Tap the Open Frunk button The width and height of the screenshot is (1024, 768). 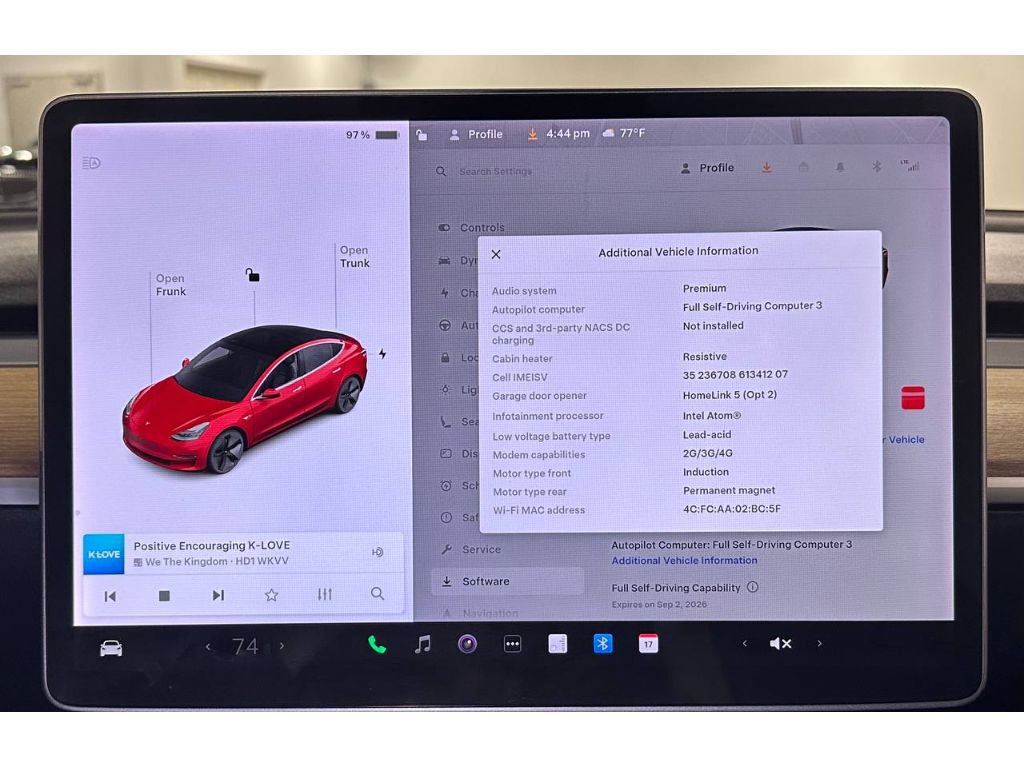click(170, 285)
